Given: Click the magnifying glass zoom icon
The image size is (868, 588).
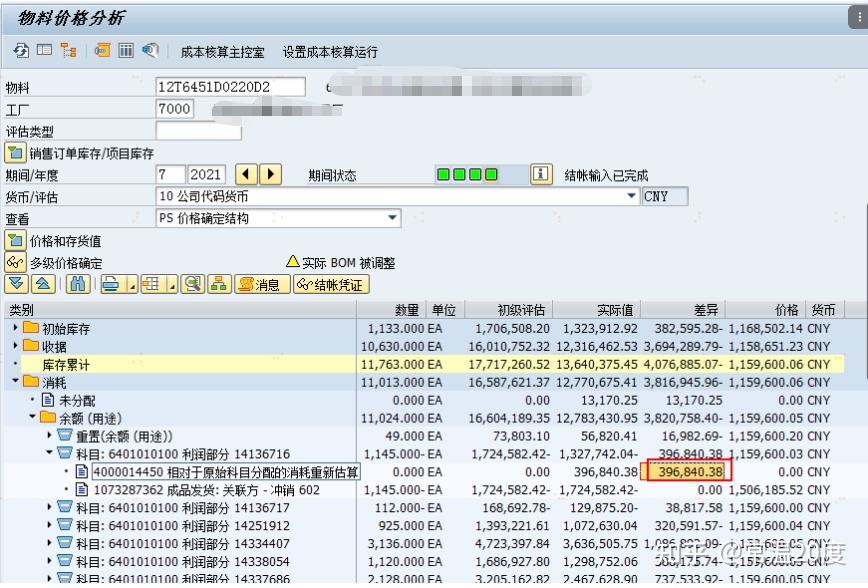Looking at the screenshot, I should (192, 281).
